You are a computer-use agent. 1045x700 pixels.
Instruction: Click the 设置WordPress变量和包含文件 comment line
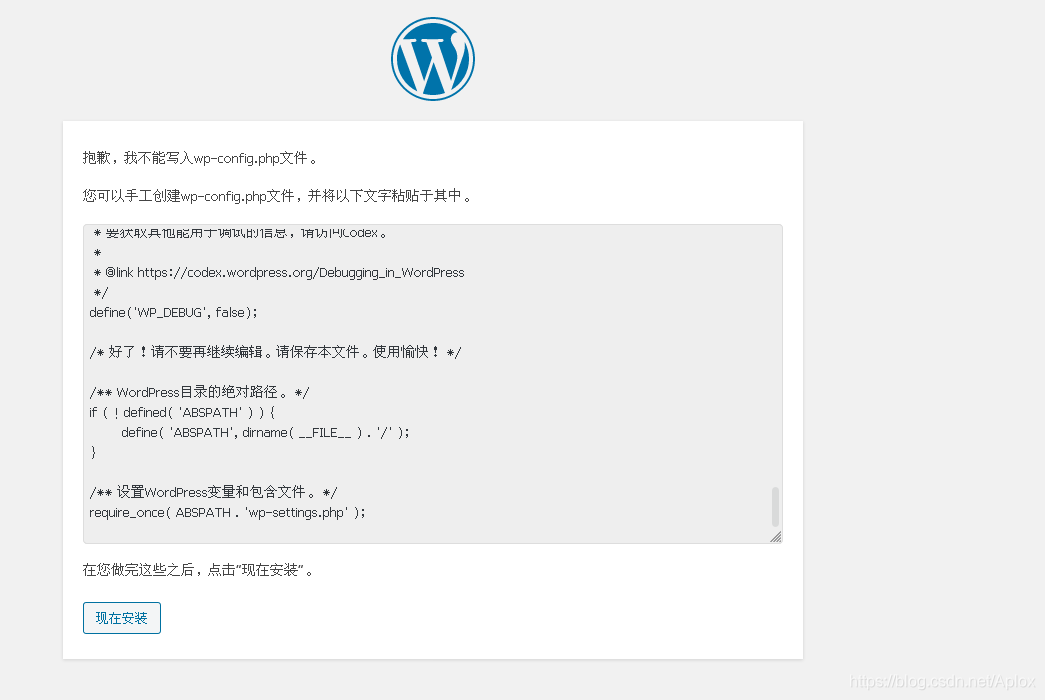pos(213,492)
